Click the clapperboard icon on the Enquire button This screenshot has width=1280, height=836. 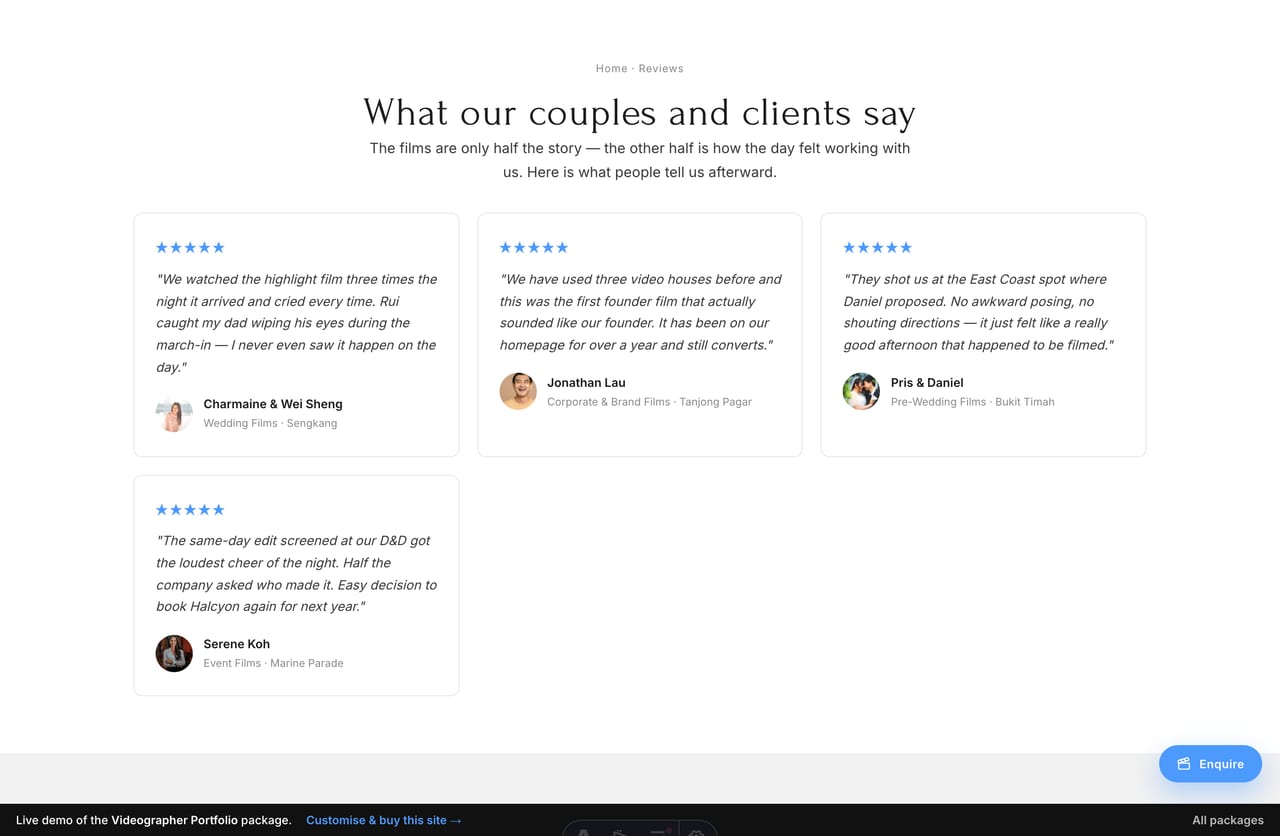coord(1184,764)
